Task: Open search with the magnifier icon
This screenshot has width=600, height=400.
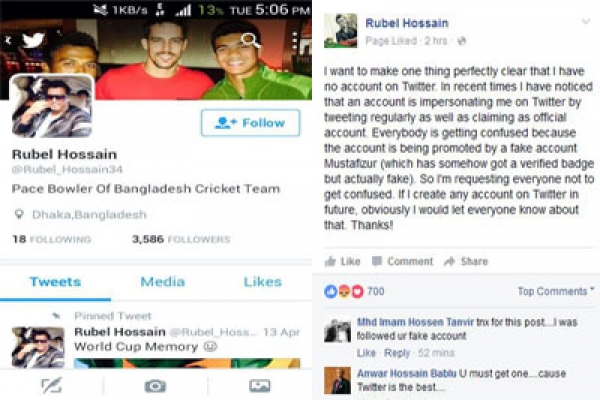Action: pyautogui.click(x=251, y=40)
